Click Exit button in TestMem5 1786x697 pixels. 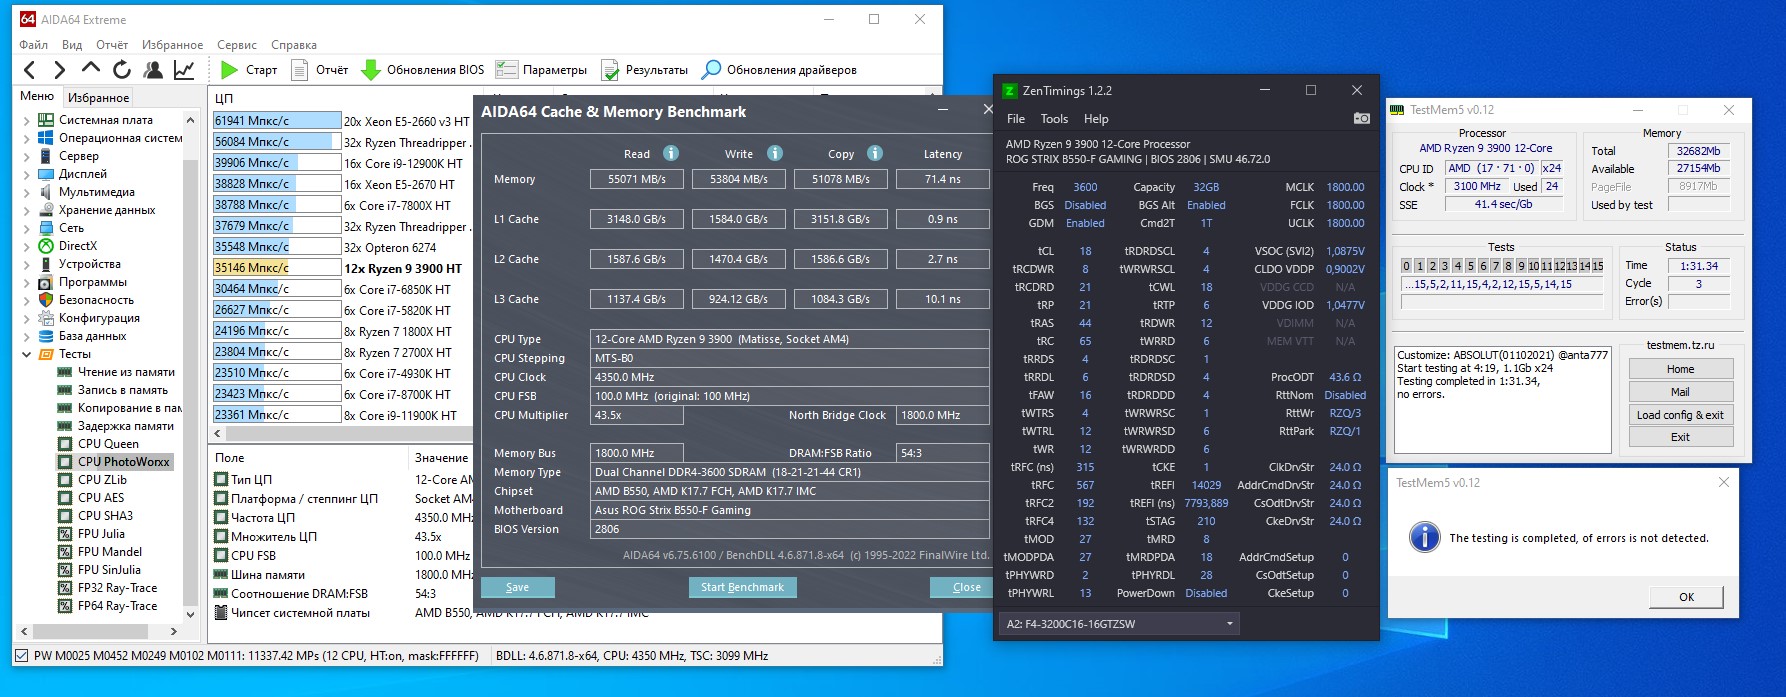pos(1680,437)
